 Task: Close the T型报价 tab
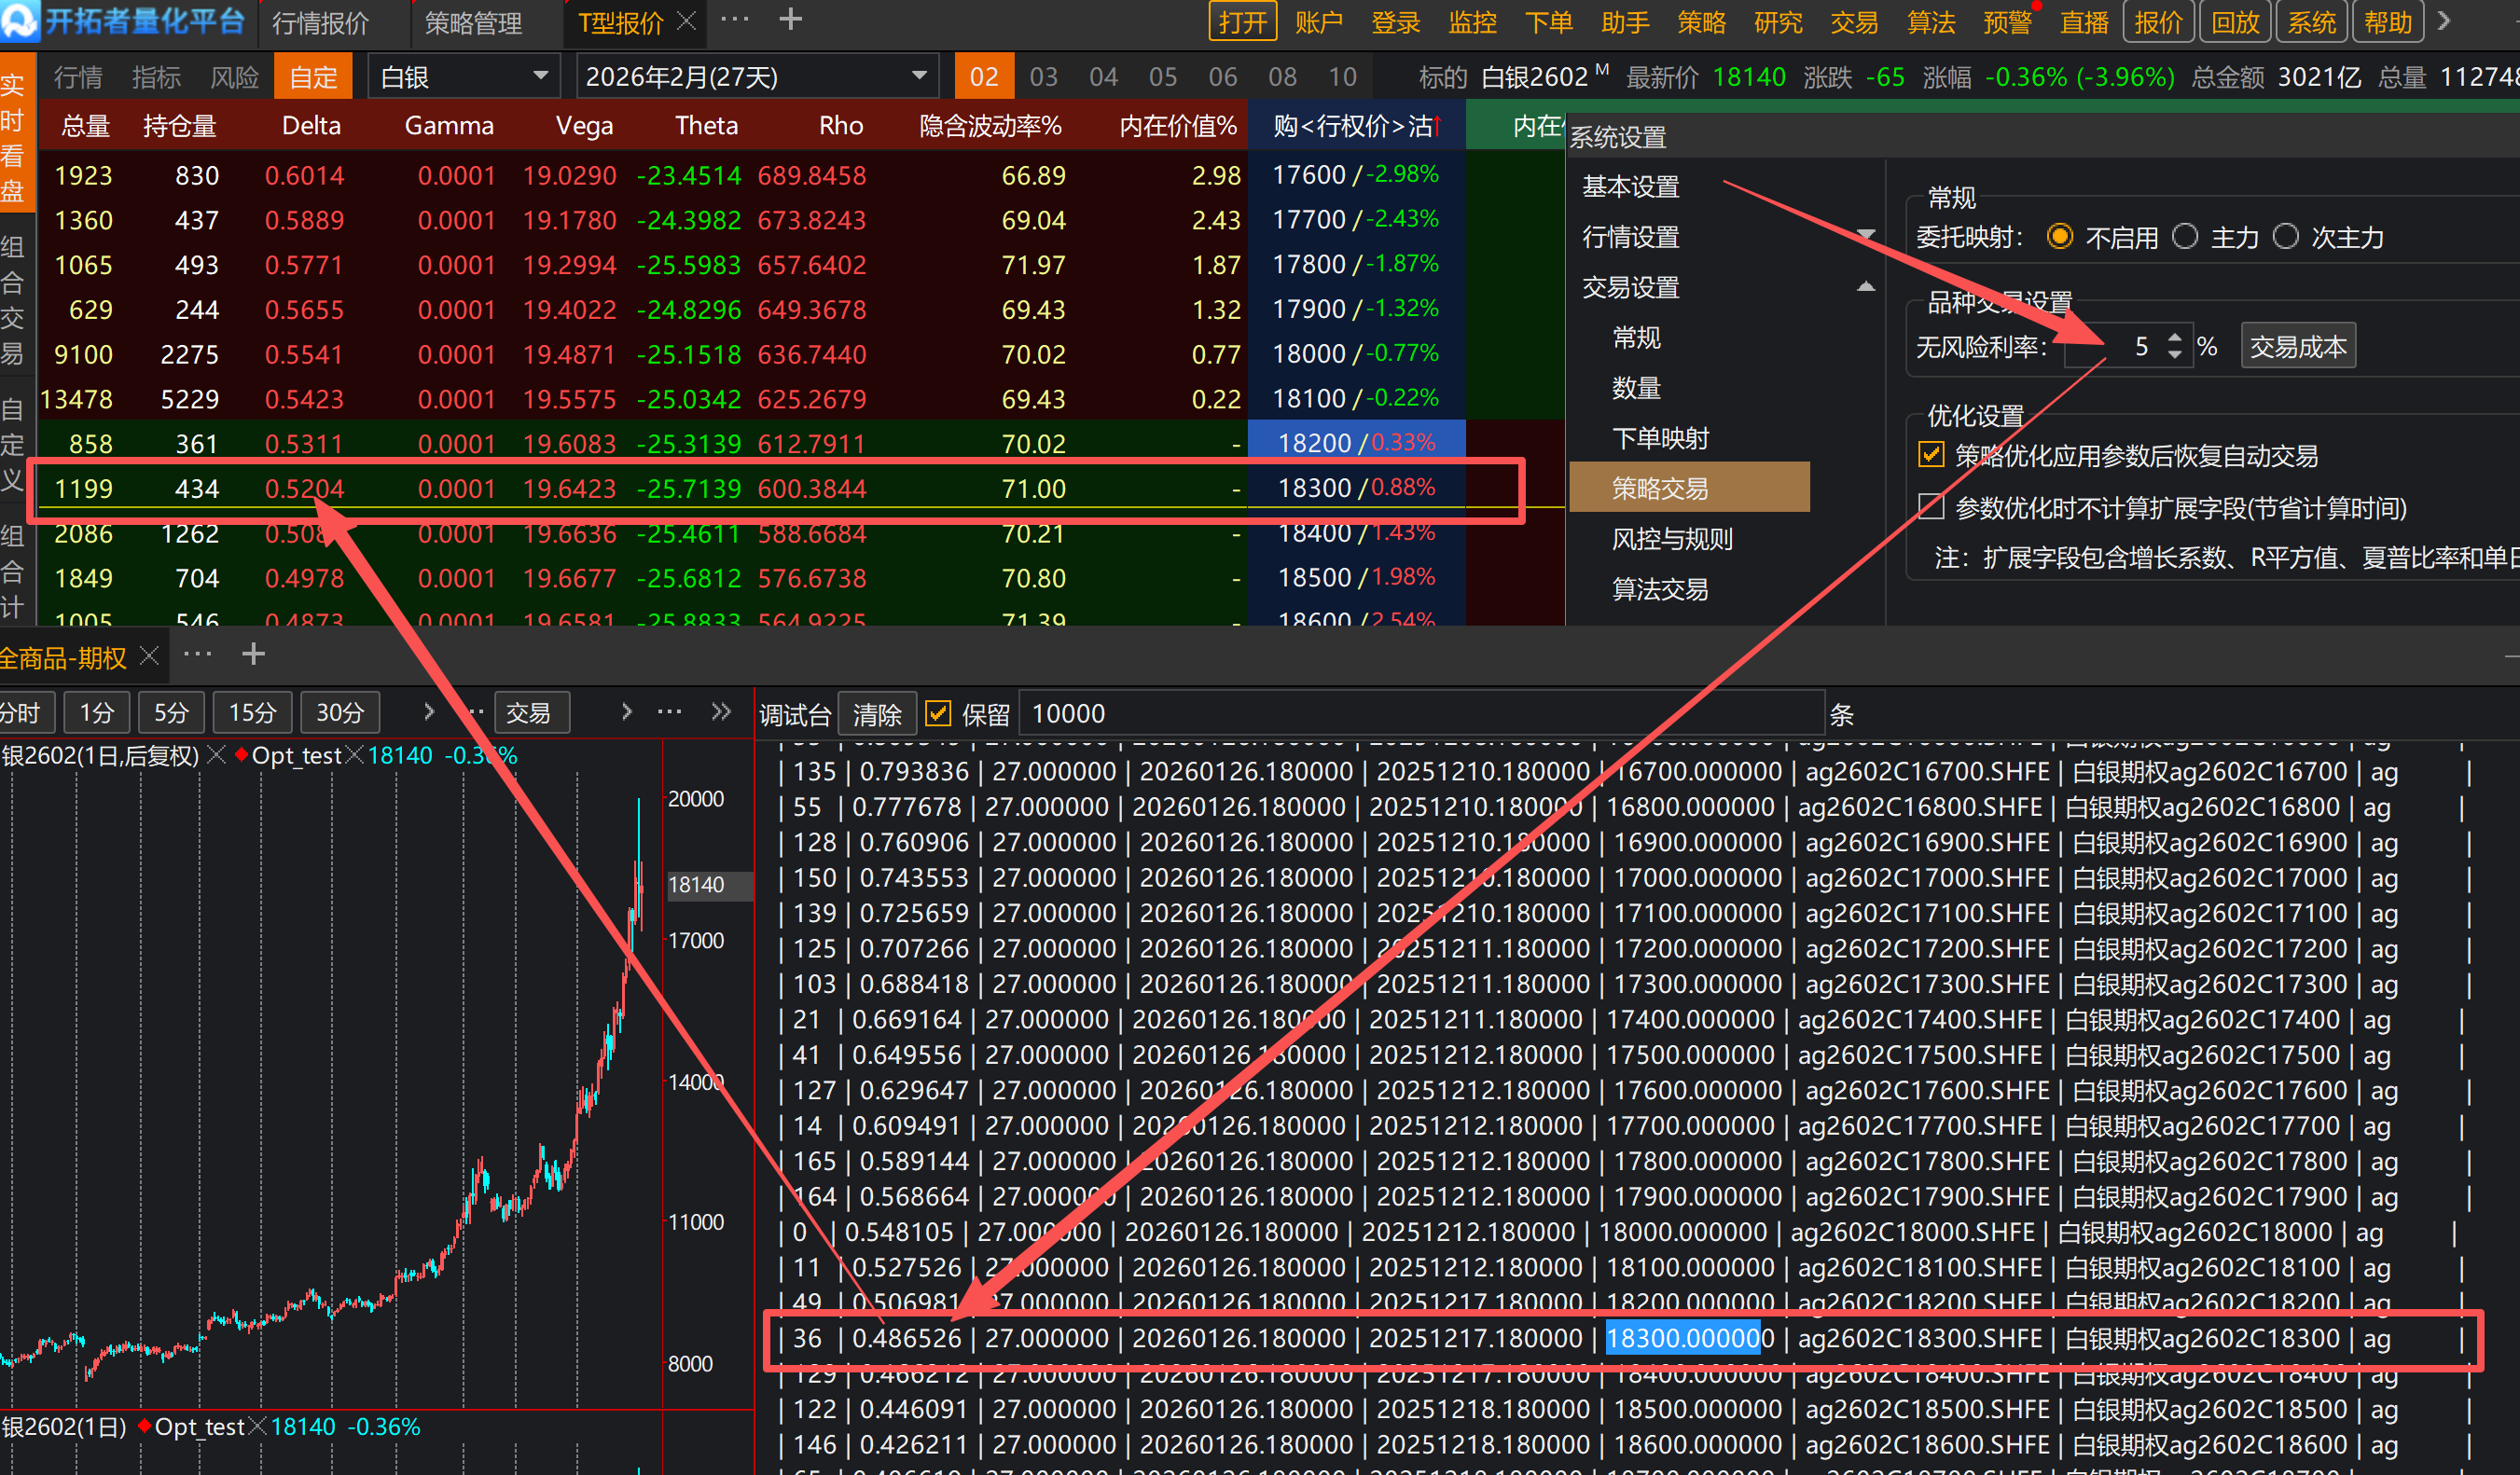coord(686,21)
